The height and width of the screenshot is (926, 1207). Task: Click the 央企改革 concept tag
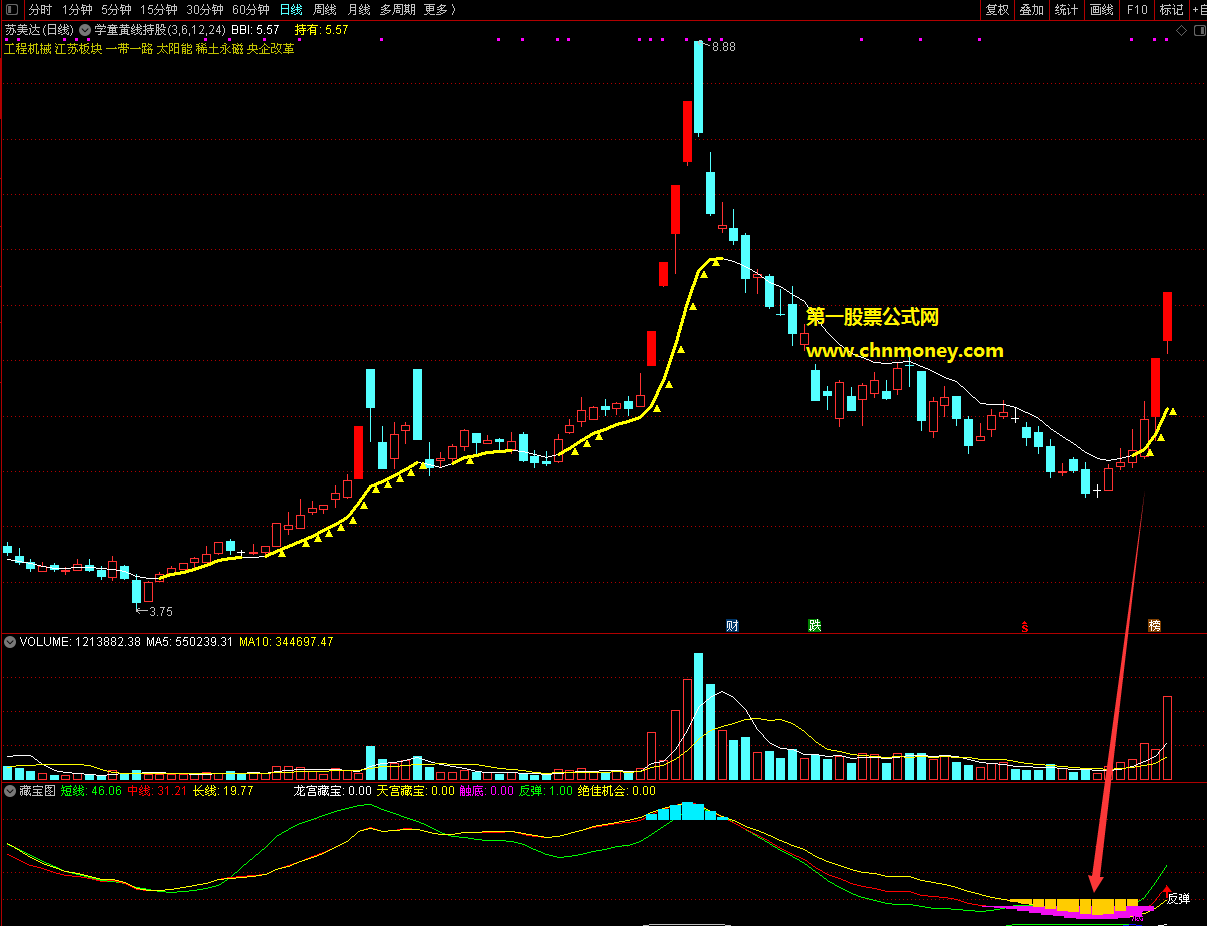(x=271, y=48)
